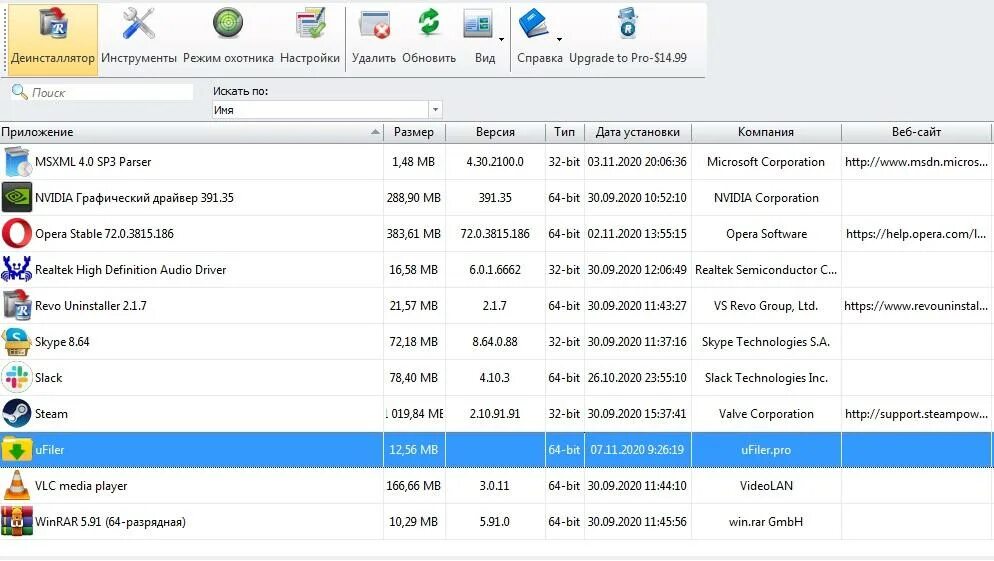Image resolution: width=994 pixels, height=561 pixels.
Task: Sort by Компания column header
Action: pyautogui.click(x=766, y=132)
